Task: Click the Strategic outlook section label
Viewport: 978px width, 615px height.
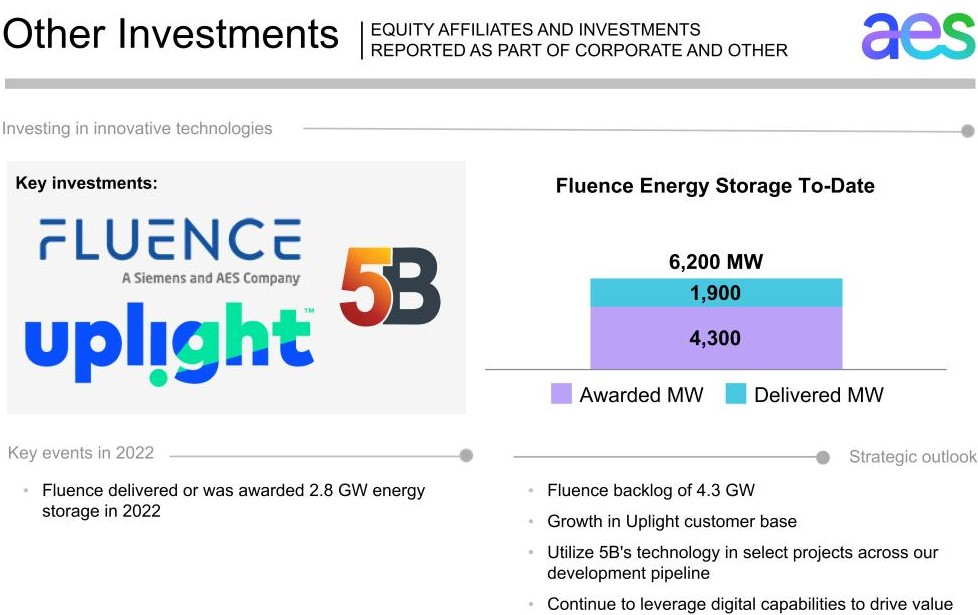Action: [912, 457]
